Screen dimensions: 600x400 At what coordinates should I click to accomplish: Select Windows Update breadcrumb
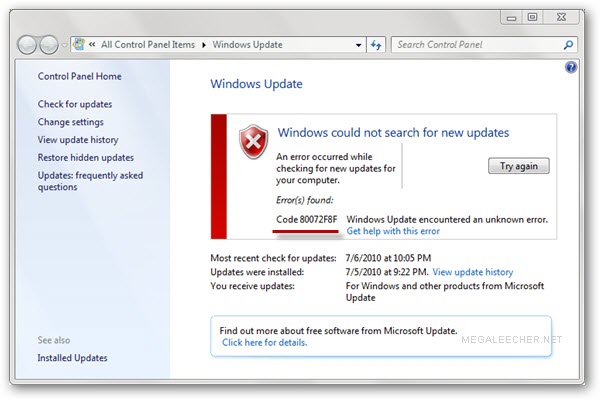click(248, 45)
